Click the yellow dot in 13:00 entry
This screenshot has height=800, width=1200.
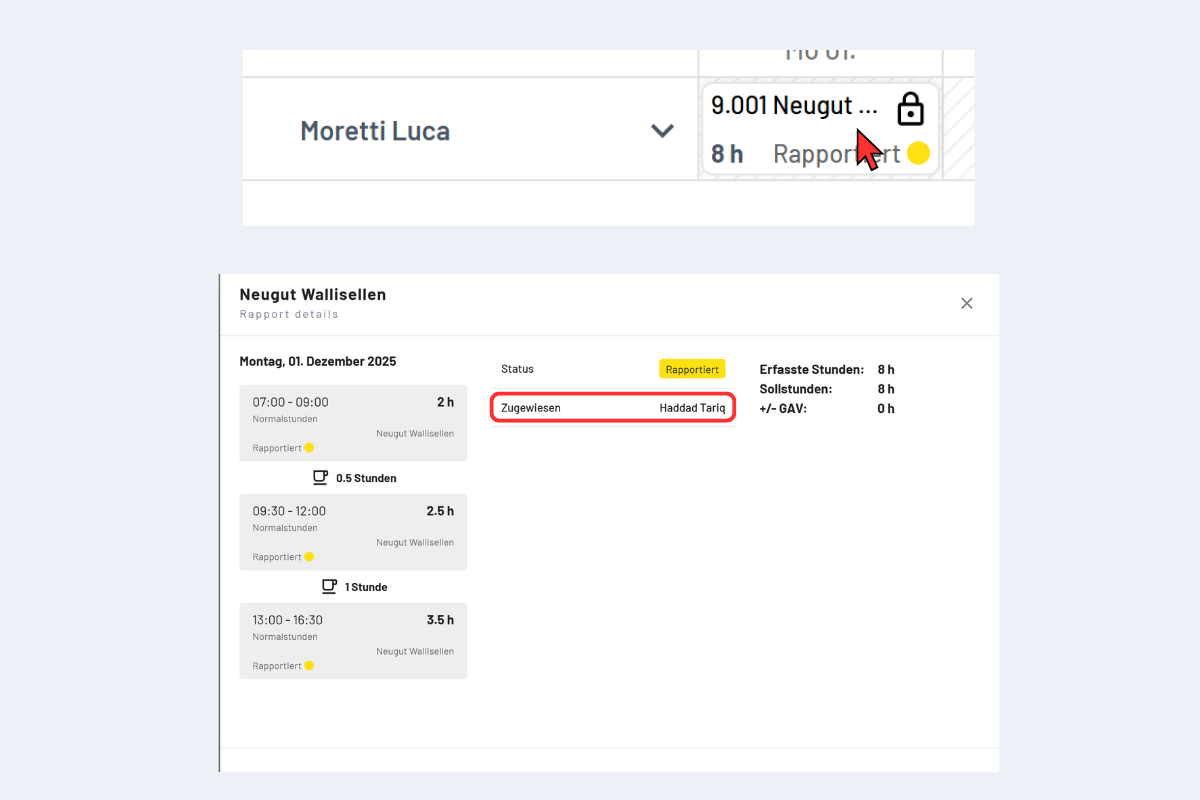(x=309, y=666)
